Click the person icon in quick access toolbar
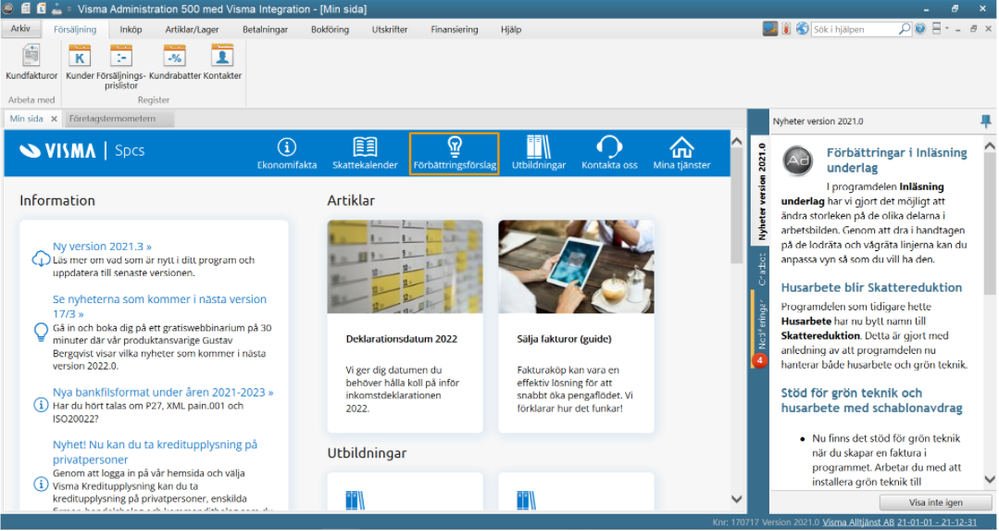 coord(57,9)
